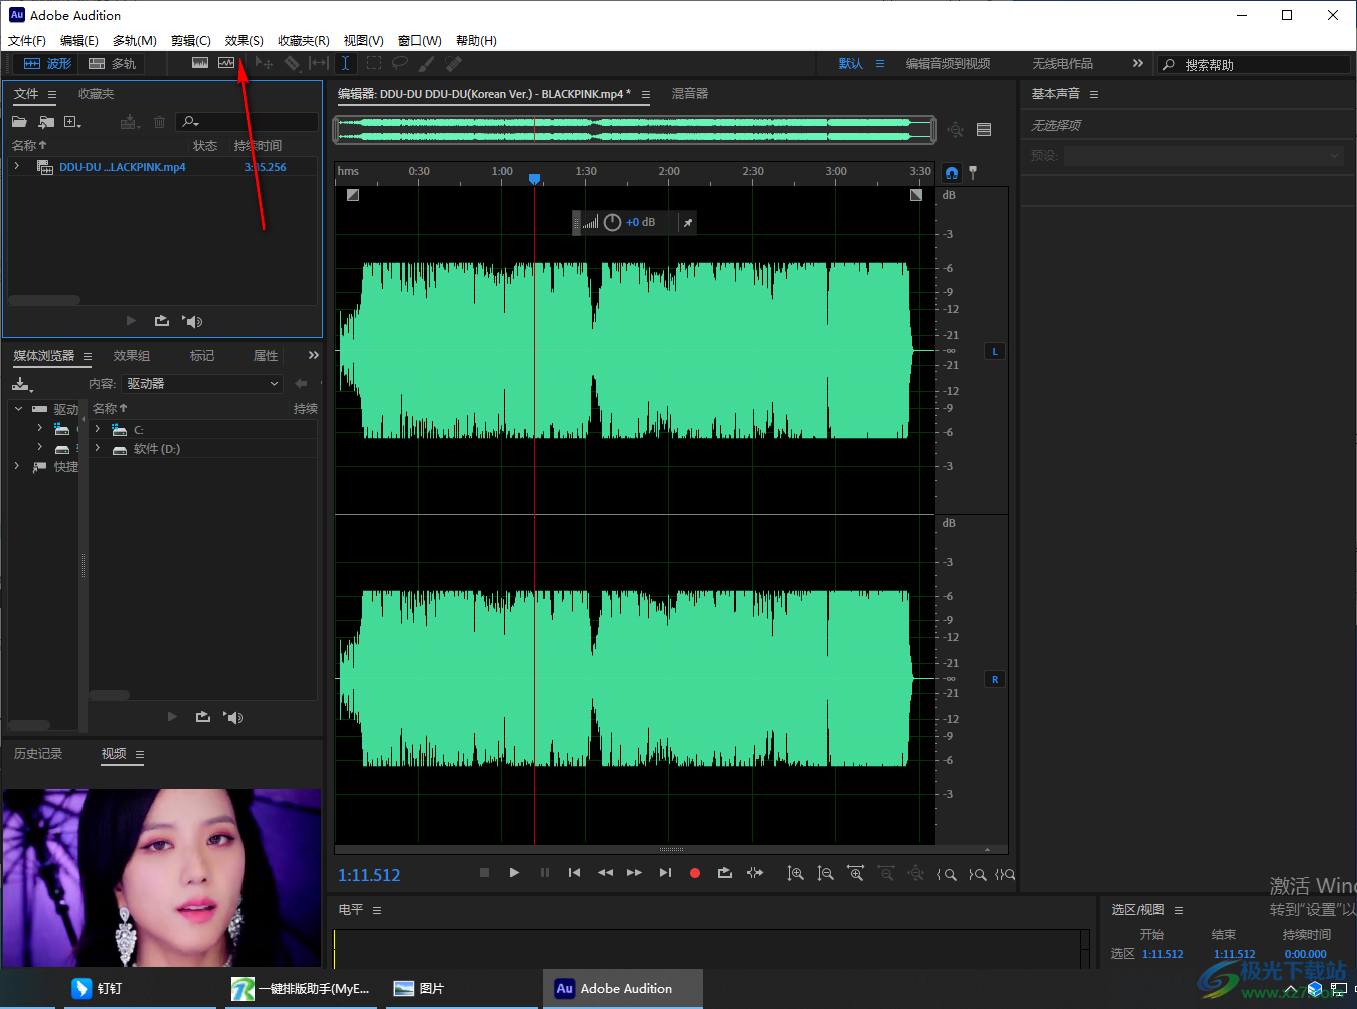Click the red Record button
Viewport: 1357px width, 1009px height.
(695, 873)
